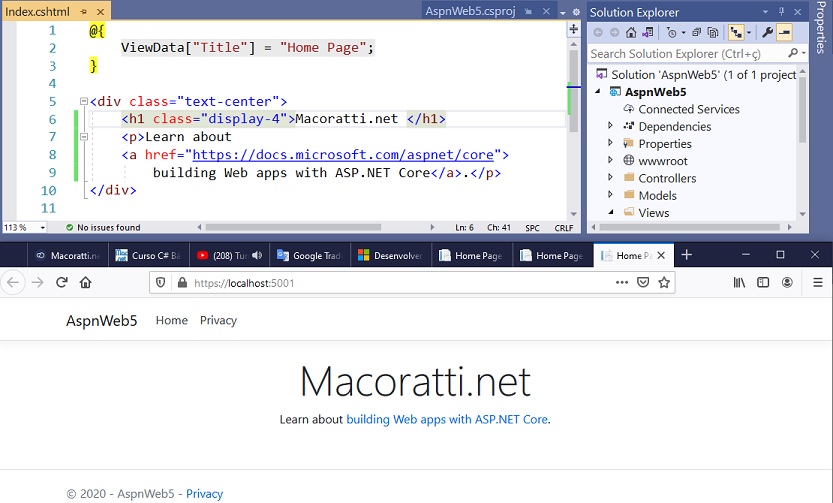This screenshot has height=503, width=833.
Task: Collapse the p block outline at line 7
Action: (x=83, y=137)
